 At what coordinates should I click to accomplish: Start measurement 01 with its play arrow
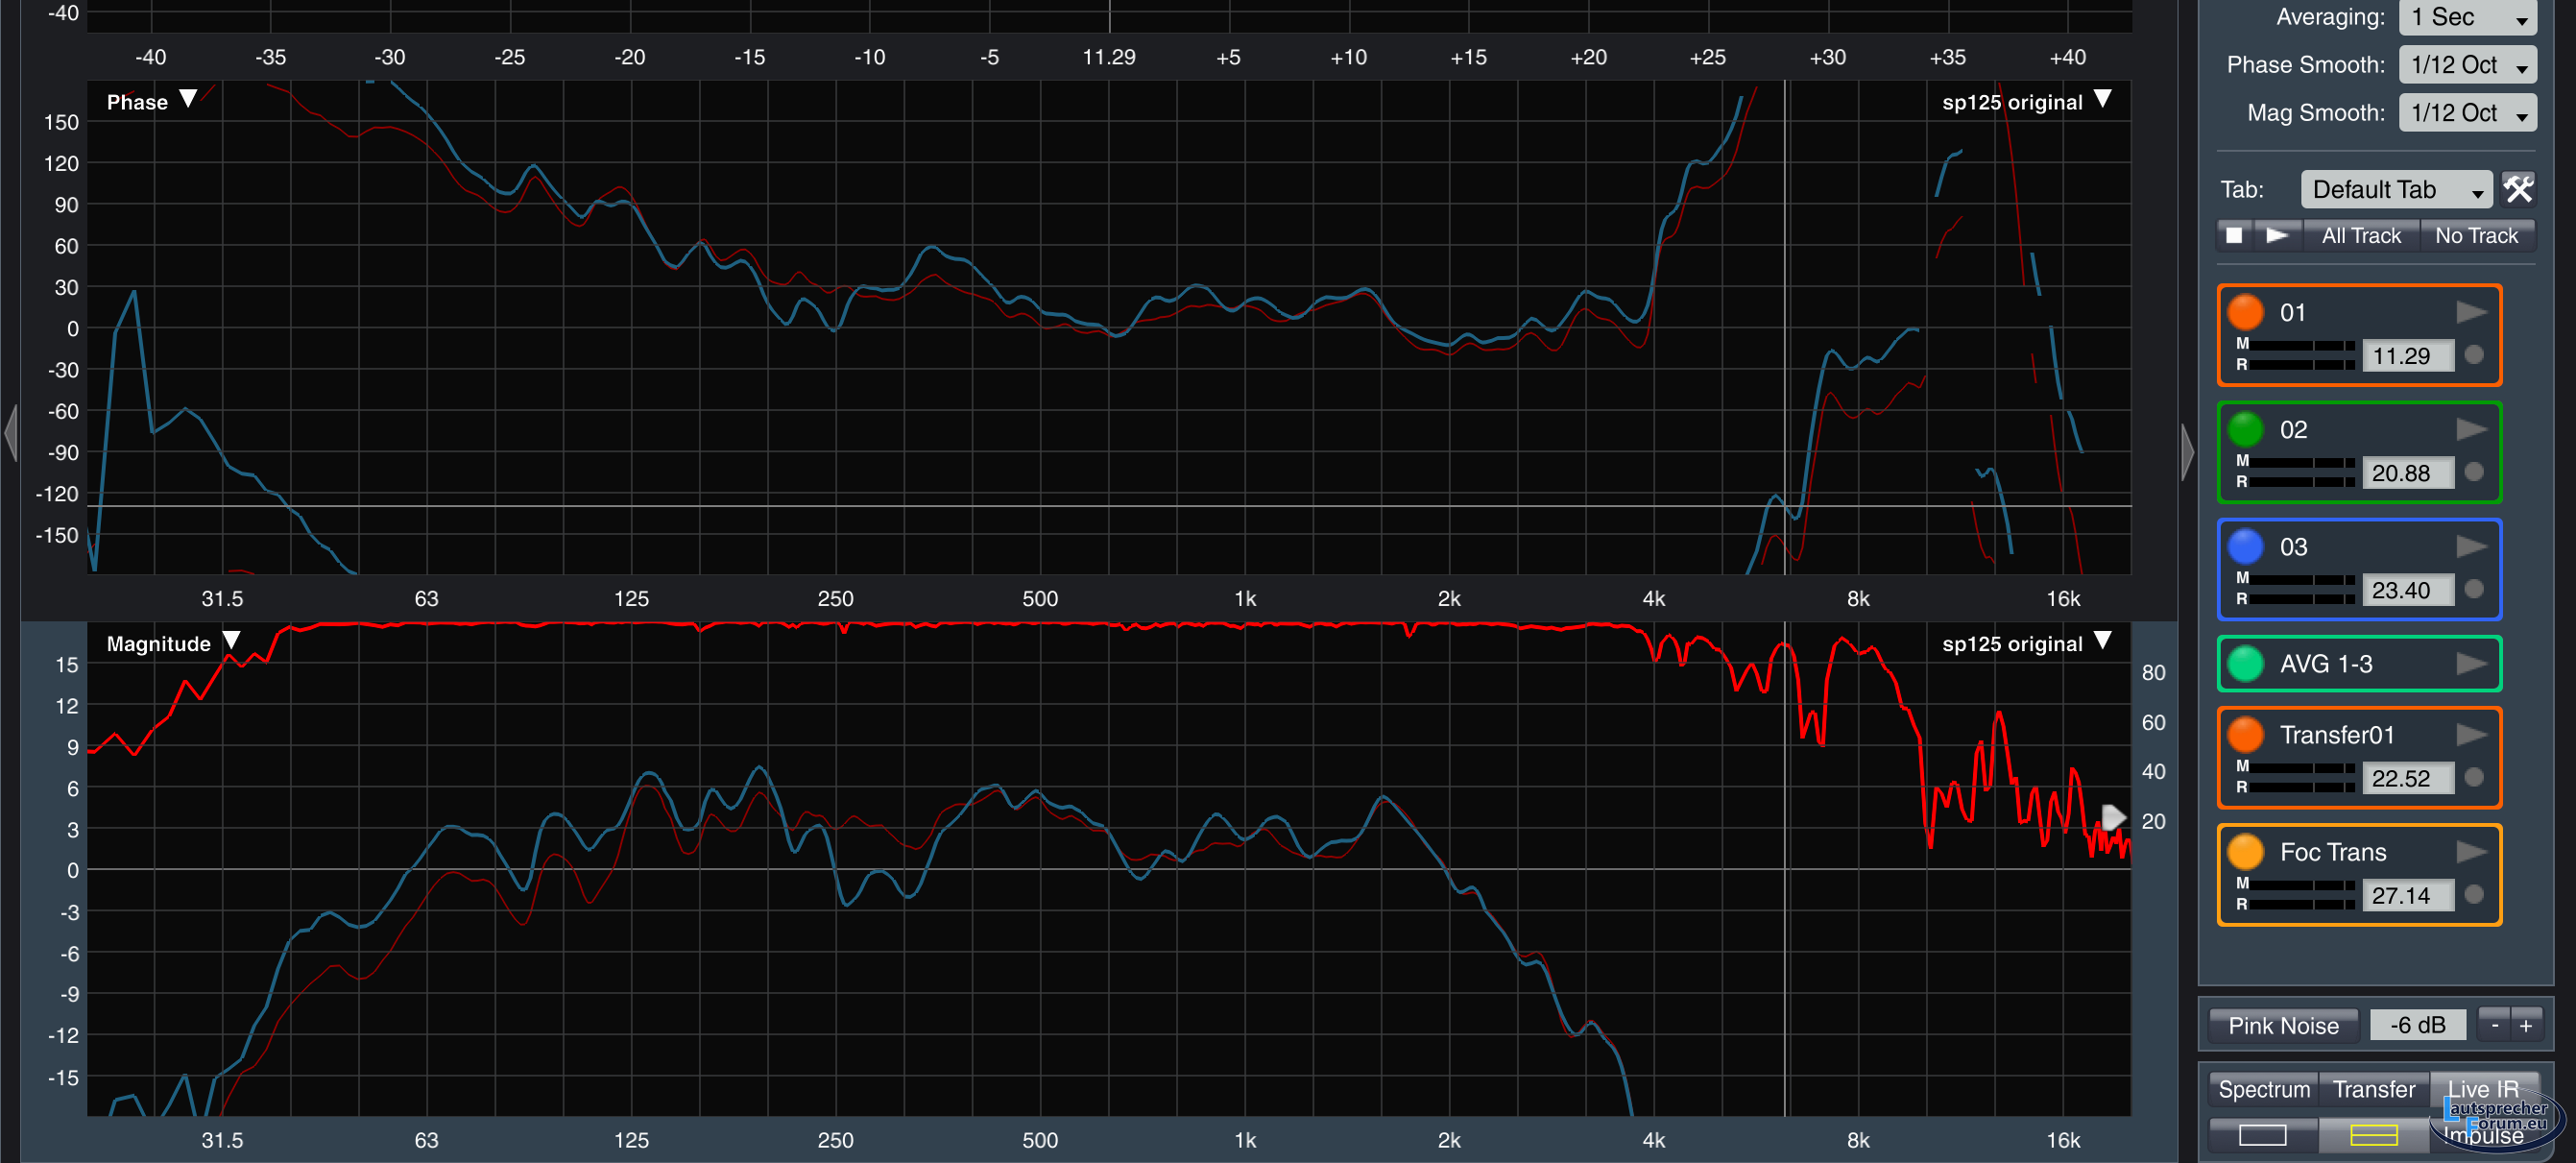coord(2470,313)
